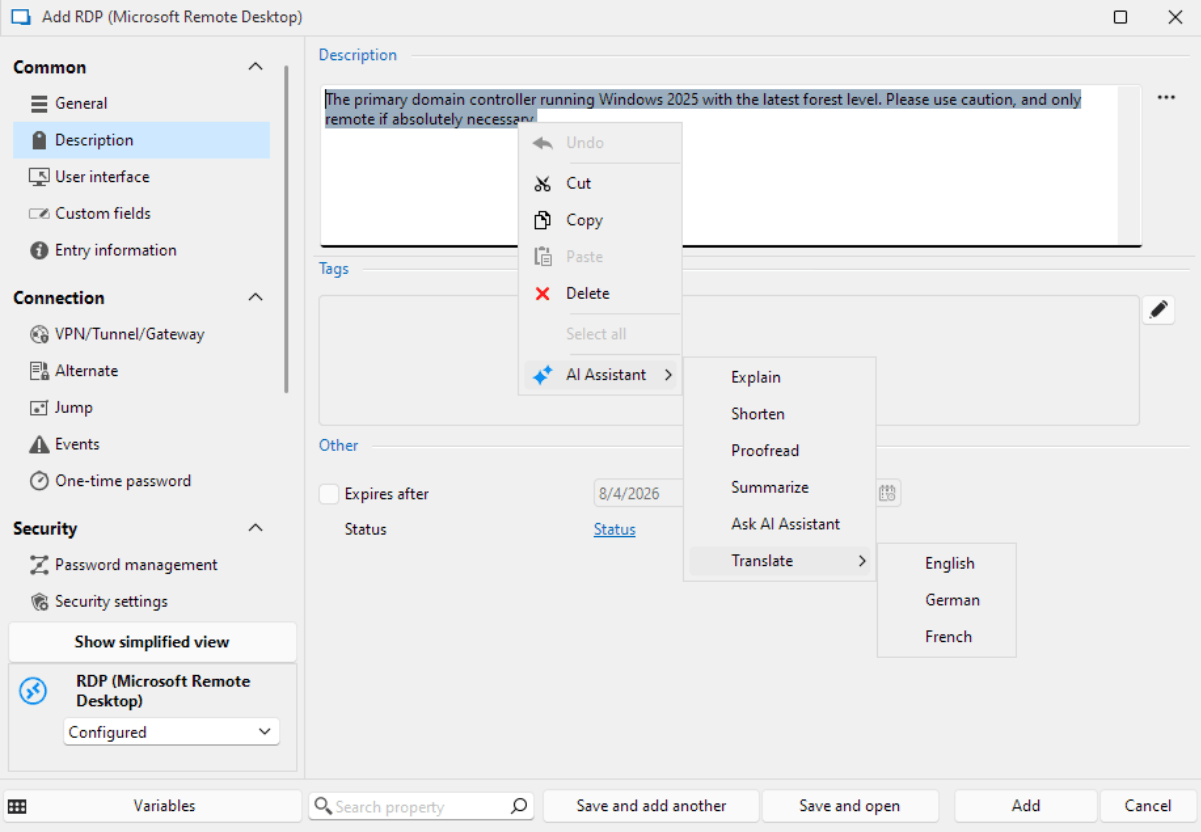This screenshot has height=832, width=1201.
Task: Collapse the Common section
Action: point(255,67)
